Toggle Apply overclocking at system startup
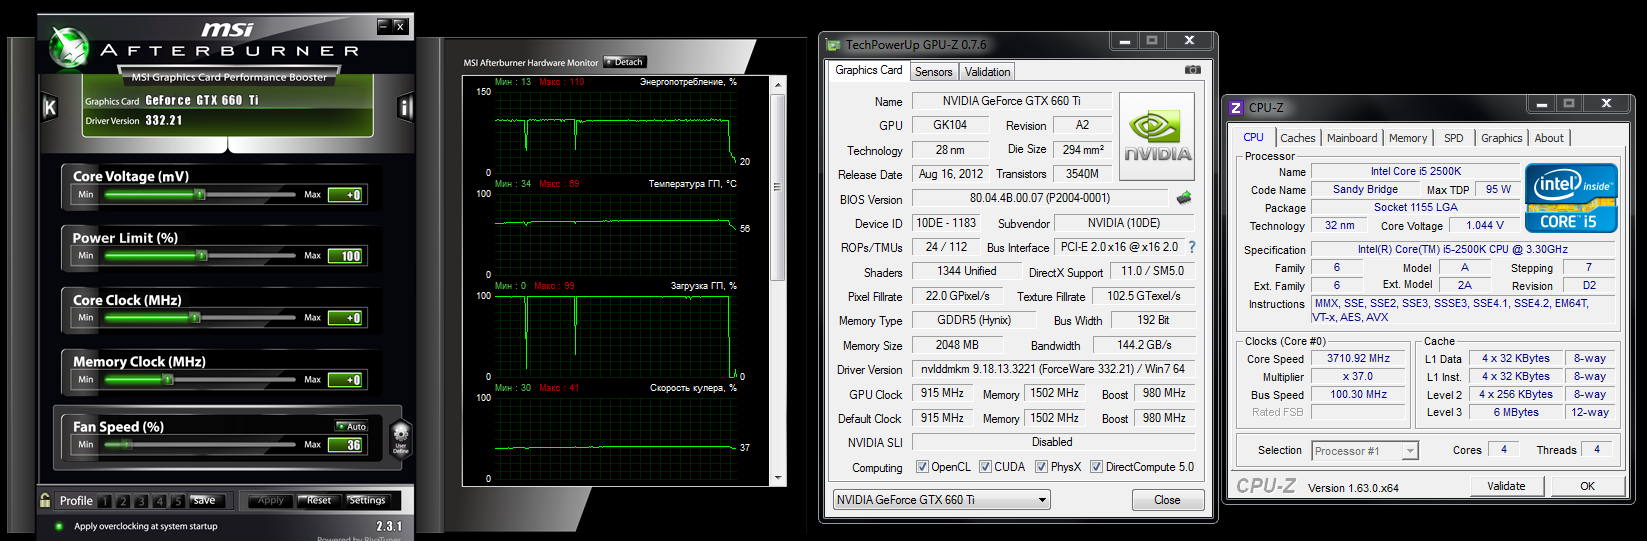This screenshot has height=541, width=1647. click(59, 526)
